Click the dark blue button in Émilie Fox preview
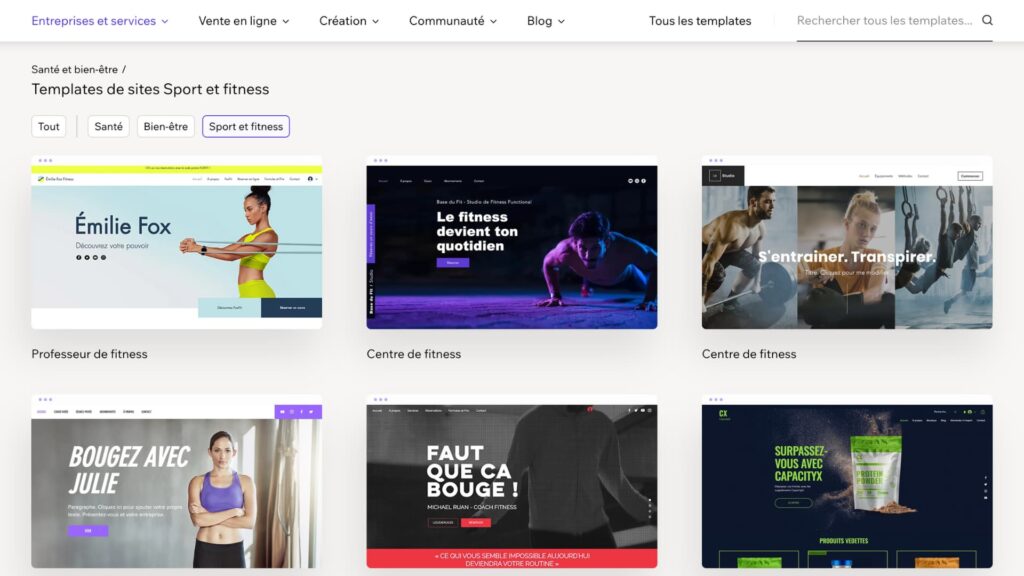1024x576 pixels. pos(291,308)
